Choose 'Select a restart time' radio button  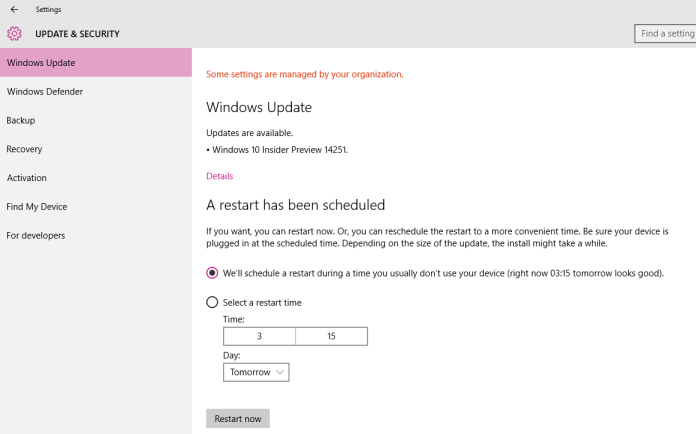[x=212, y=303]
